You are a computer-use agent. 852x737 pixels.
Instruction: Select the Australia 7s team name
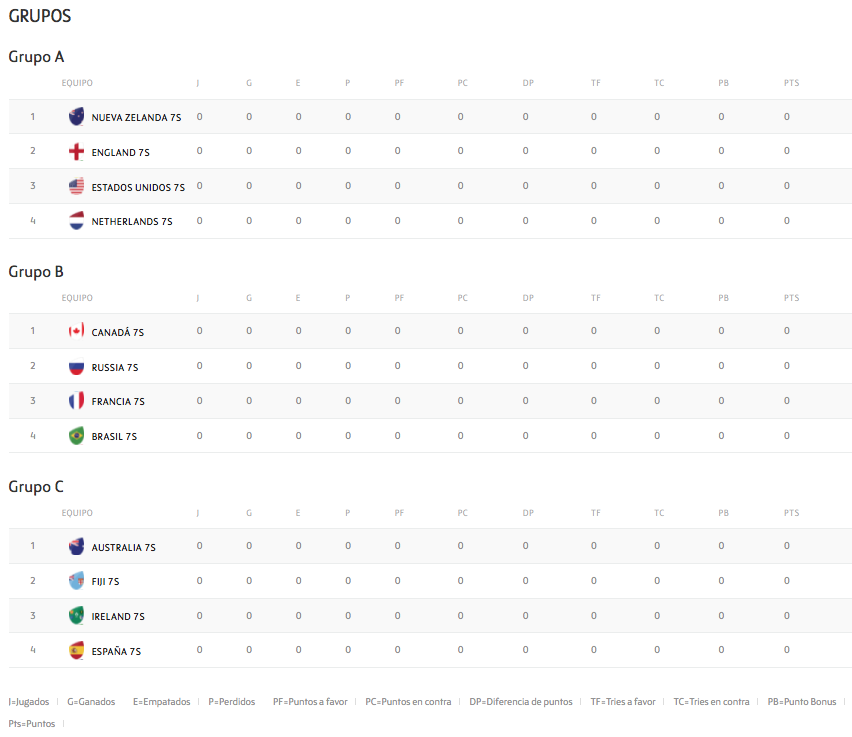click(x=123, y=548)
